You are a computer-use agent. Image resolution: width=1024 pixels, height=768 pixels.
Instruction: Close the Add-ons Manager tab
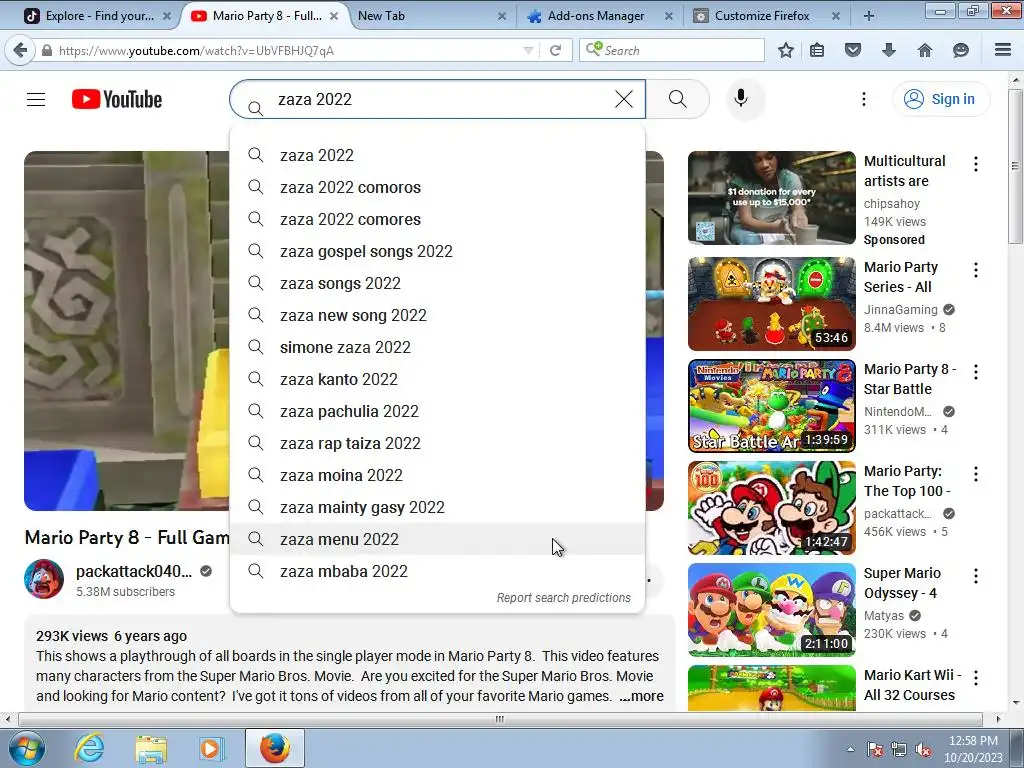[x=669, y=16]
